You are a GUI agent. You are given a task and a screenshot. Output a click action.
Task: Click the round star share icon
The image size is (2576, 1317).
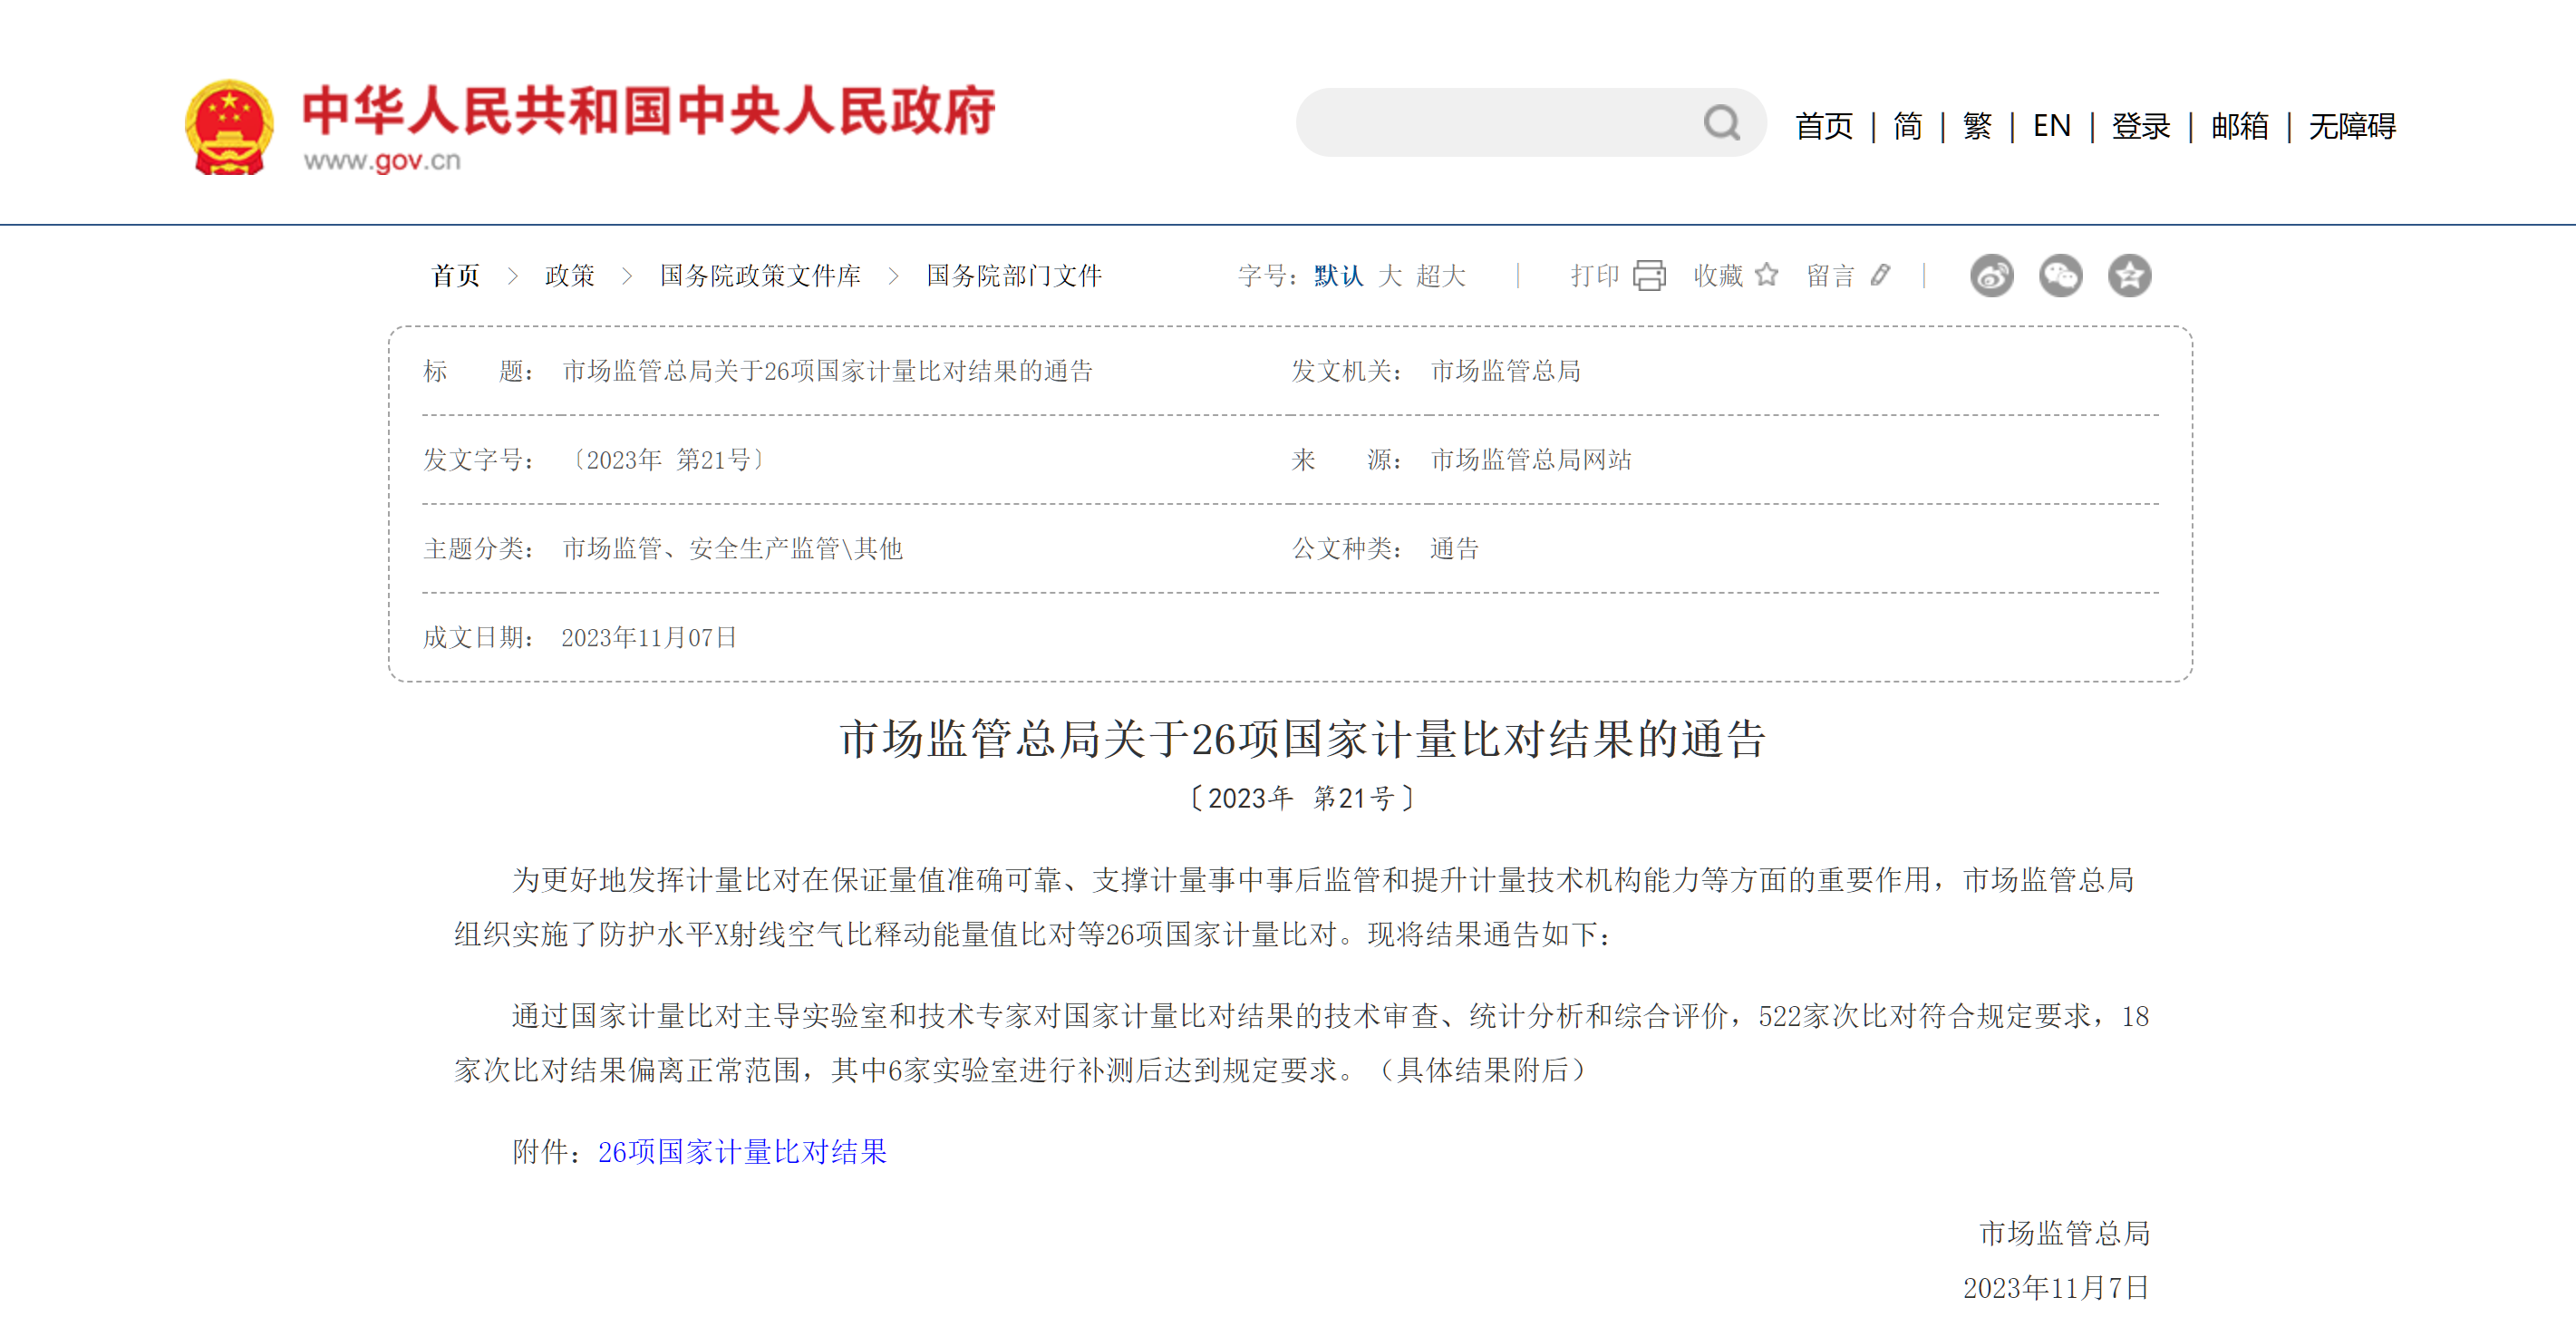click(x=2129, y=275)
